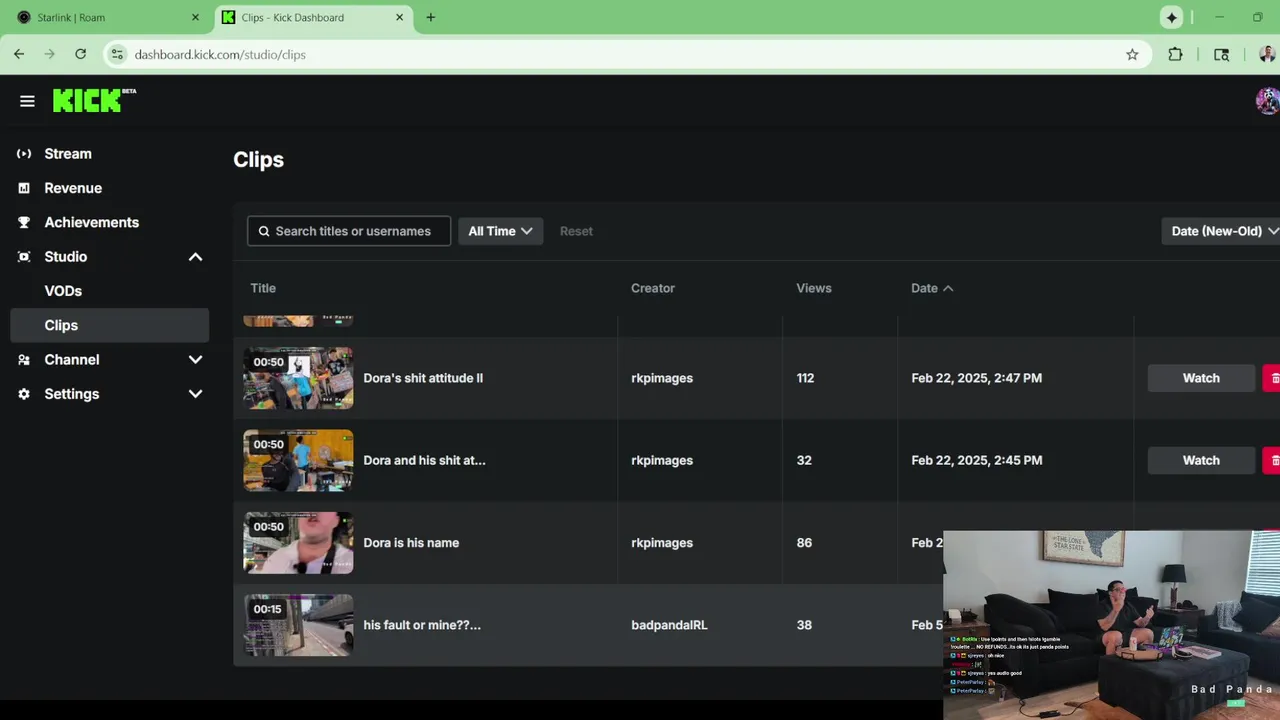This screenshot has width=1280, height=720.
Task: Delete the Dora and his shit at... clip
Action: click(1272, 460)
